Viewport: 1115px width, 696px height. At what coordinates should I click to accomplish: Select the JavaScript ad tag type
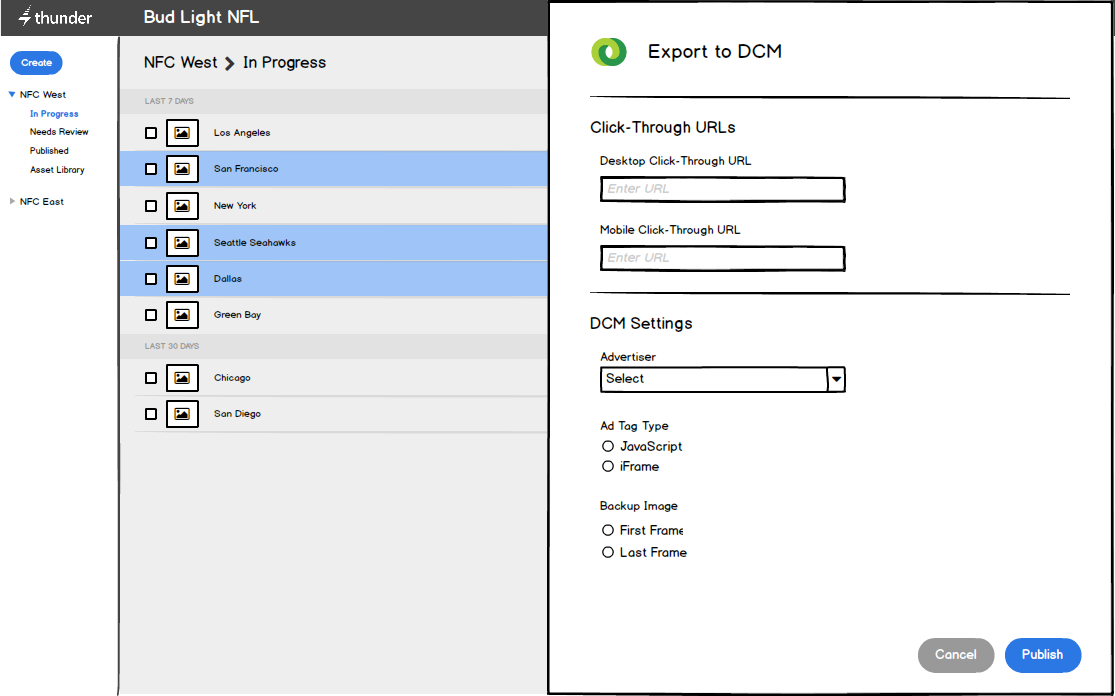(608, 446)
